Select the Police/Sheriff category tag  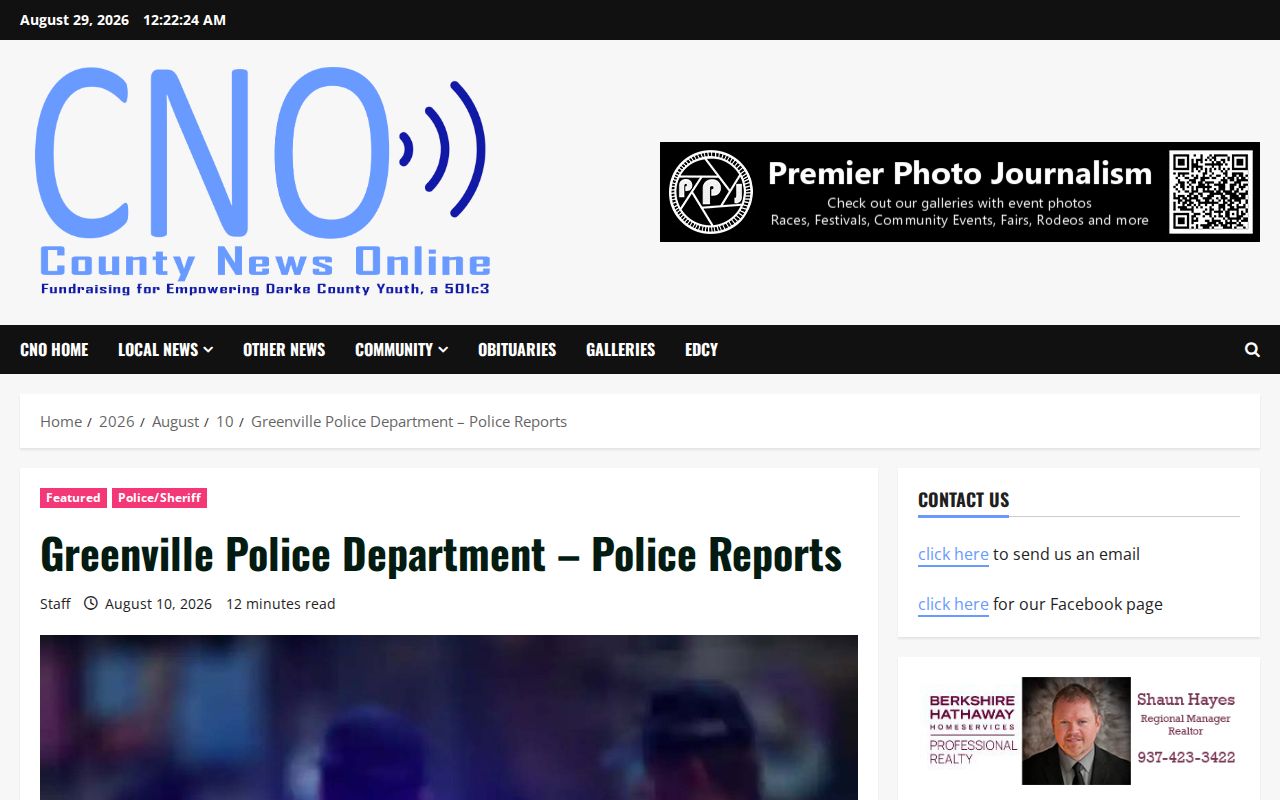coord(159,498)
